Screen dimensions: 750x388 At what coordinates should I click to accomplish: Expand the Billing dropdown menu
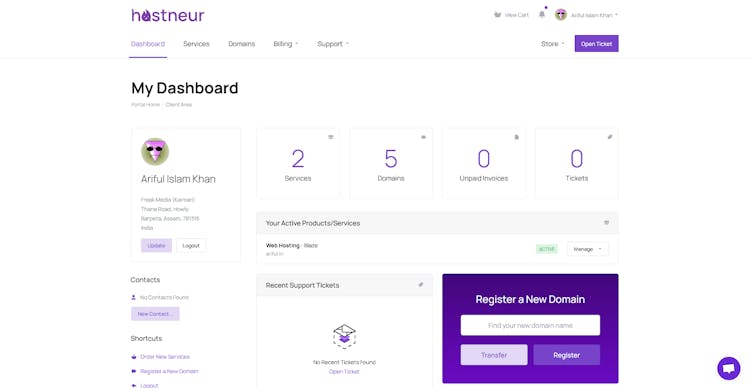(x=286, y=44)
